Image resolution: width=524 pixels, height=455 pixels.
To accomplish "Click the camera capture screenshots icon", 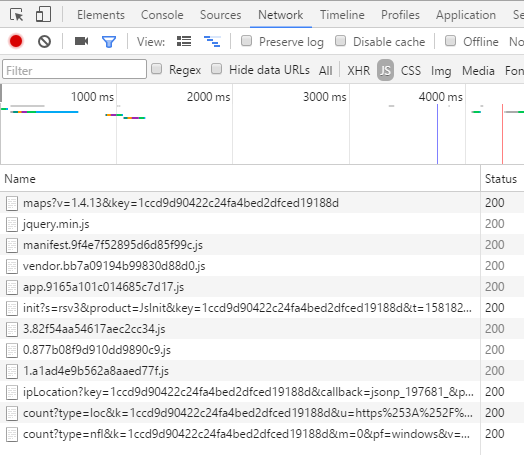I will pyautogui.click(x=81, y=41).
